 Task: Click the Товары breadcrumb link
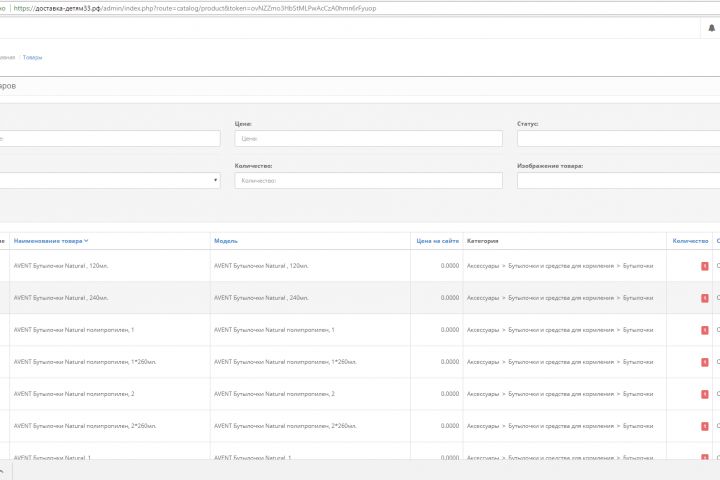[x=32, y=58]
